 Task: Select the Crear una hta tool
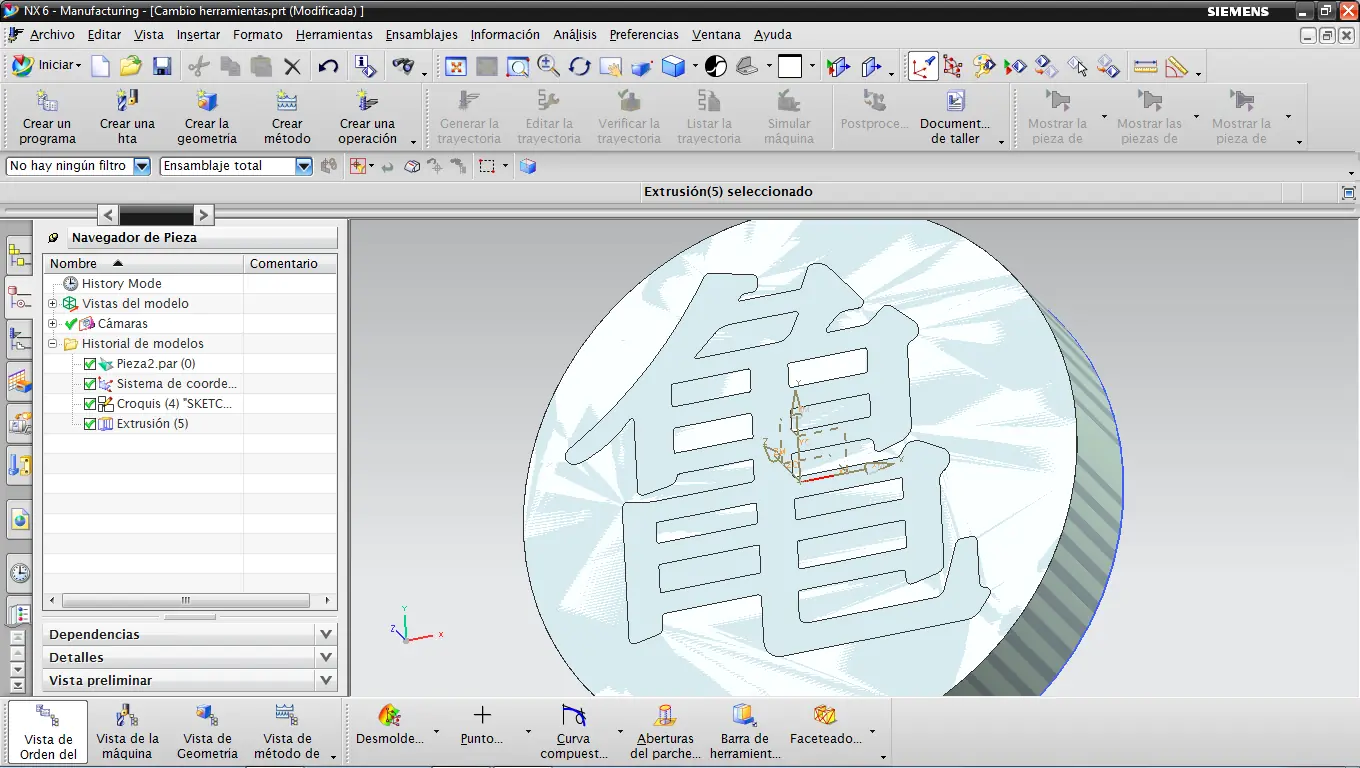[x=127, y=102]
